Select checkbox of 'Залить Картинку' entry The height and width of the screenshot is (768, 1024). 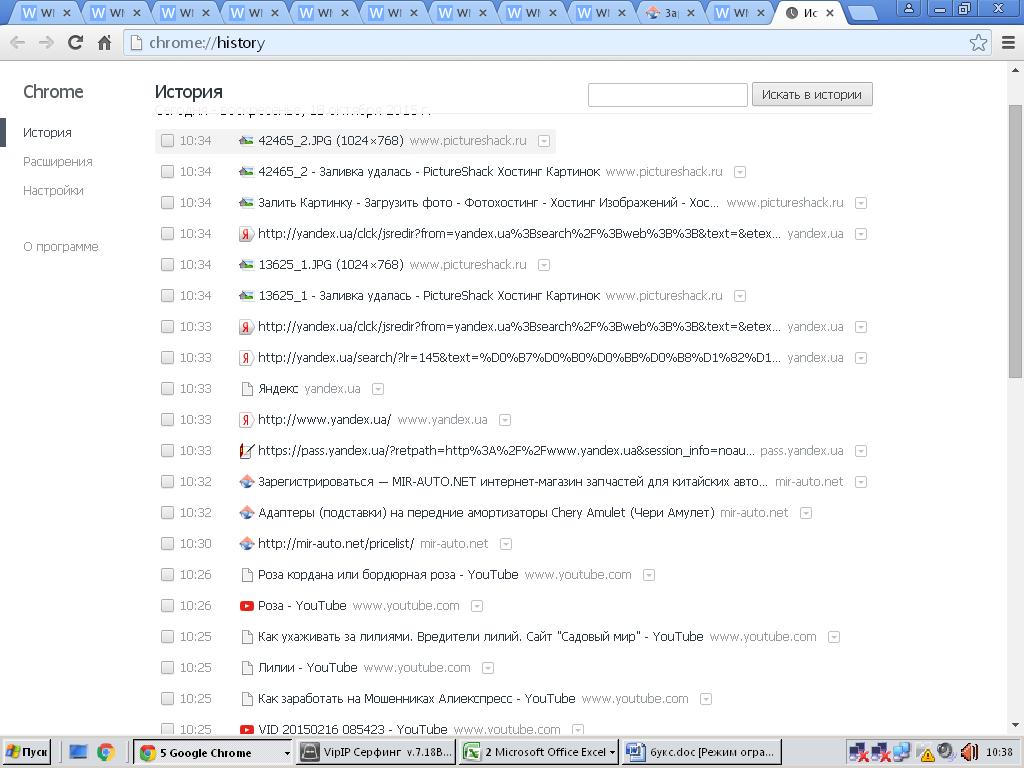coord(167,202)
